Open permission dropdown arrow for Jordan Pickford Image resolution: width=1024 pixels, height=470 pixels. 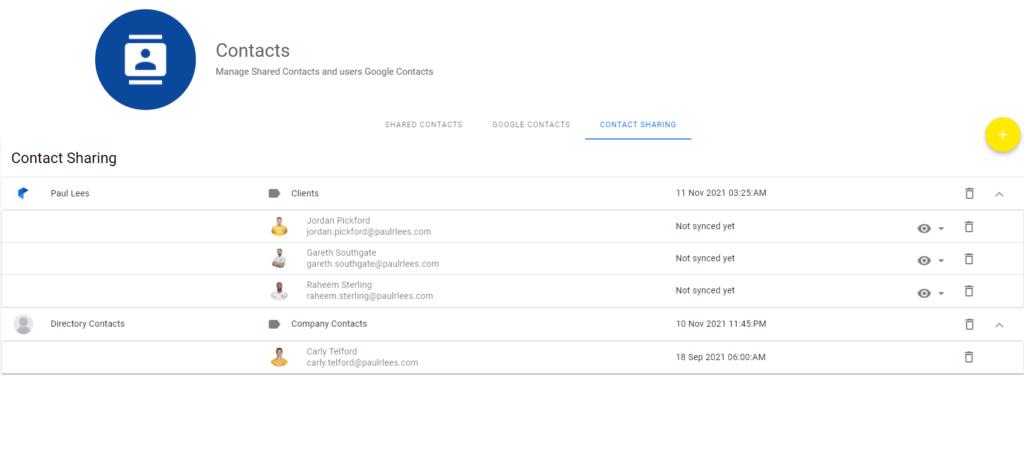pyautogui.click(x=941, y=228)
